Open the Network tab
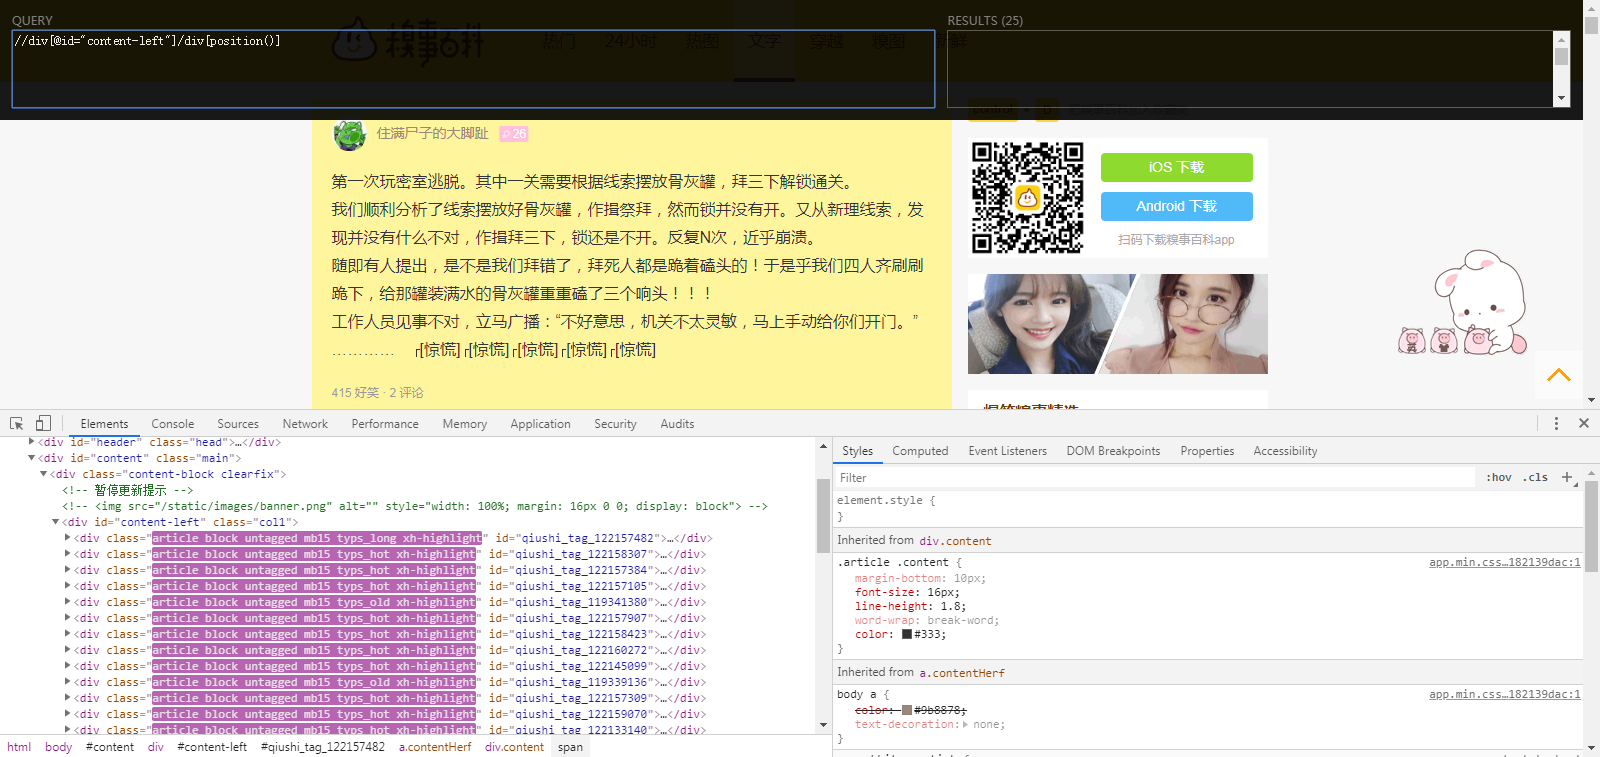 pos(305,424)
